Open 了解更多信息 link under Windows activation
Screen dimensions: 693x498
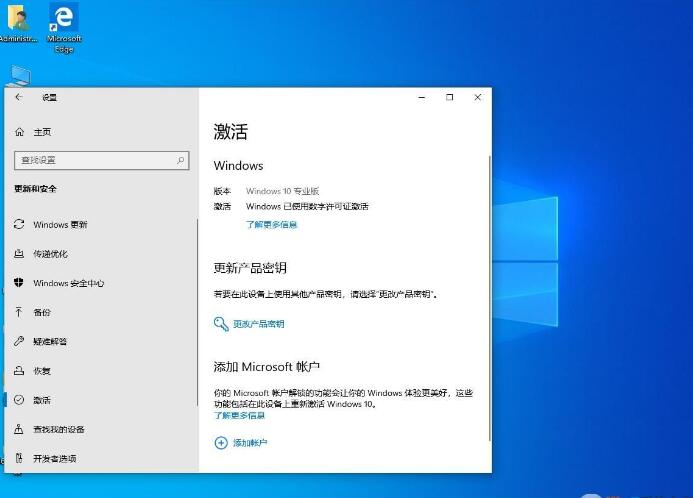click(271, 224)
